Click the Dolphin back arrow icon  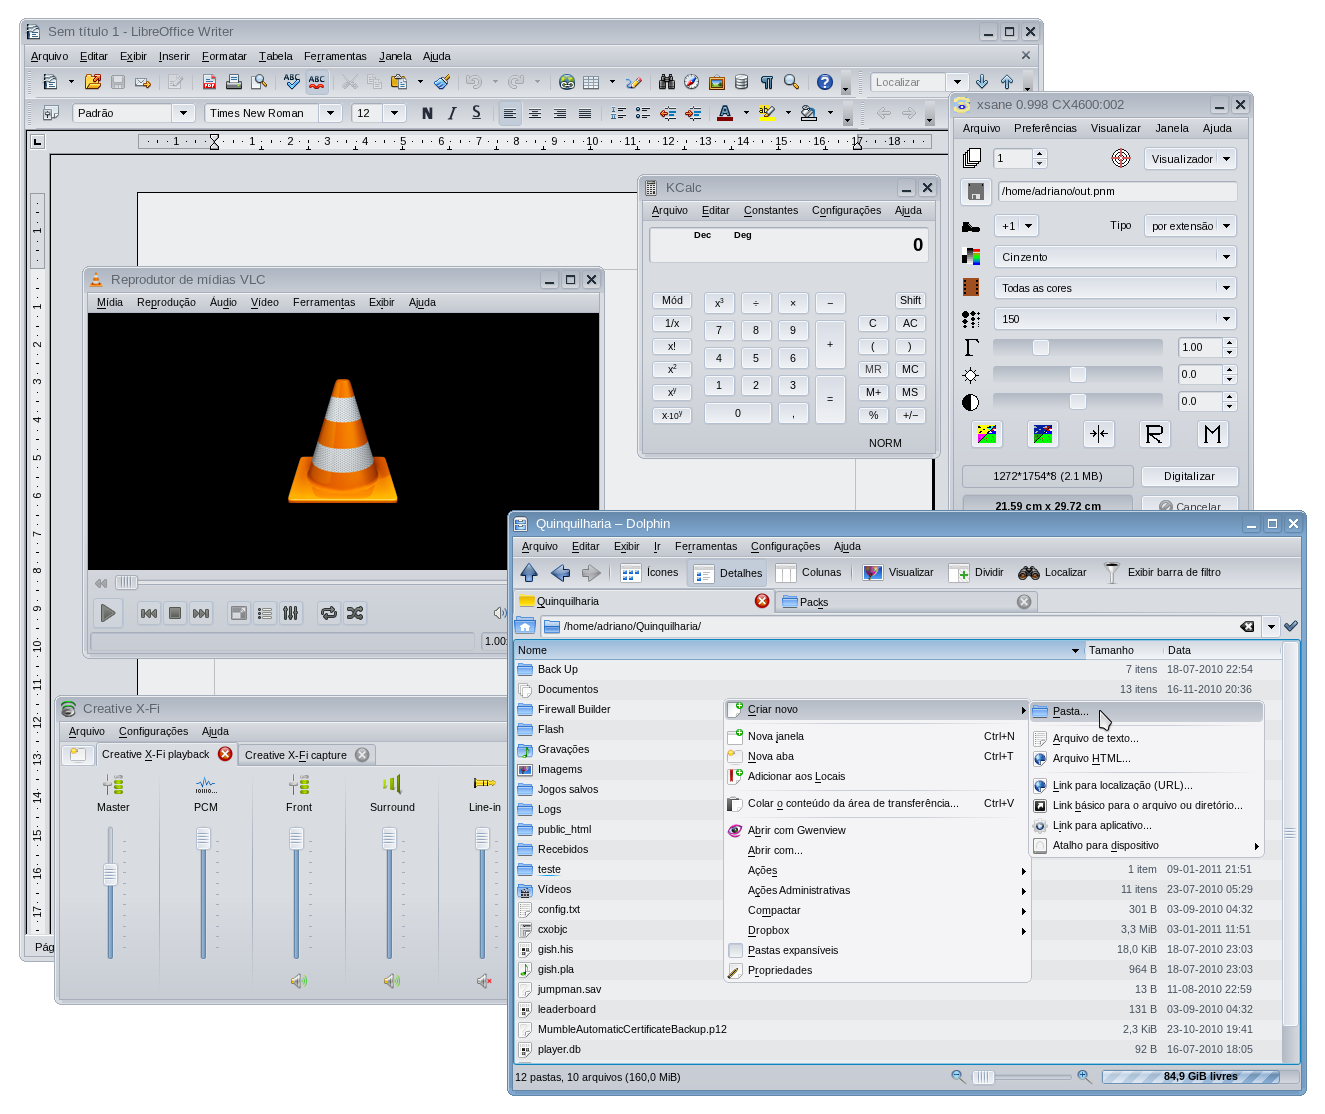click(561, 573)
